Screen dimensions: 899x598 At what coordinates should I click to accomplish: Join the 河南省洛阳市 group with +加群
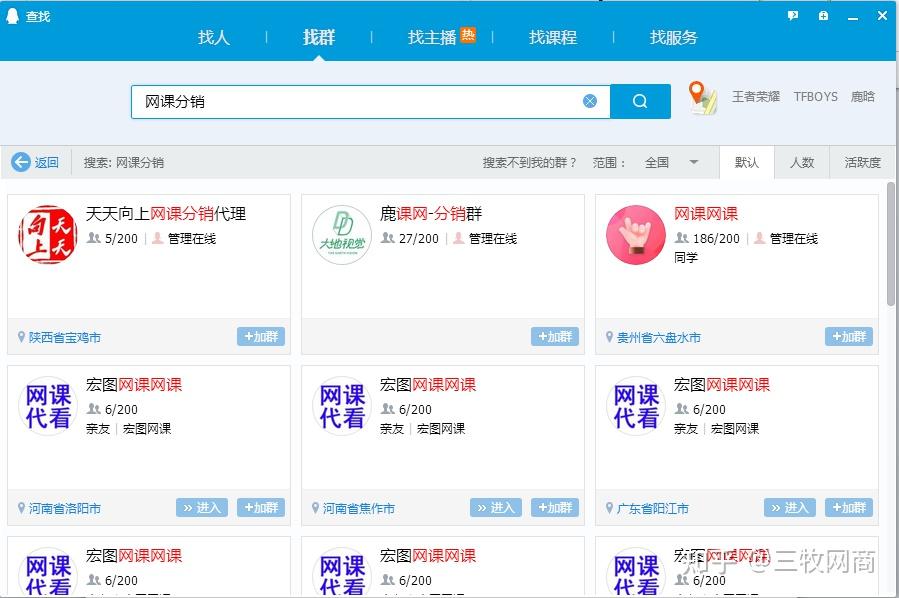(x=261, y=507)
